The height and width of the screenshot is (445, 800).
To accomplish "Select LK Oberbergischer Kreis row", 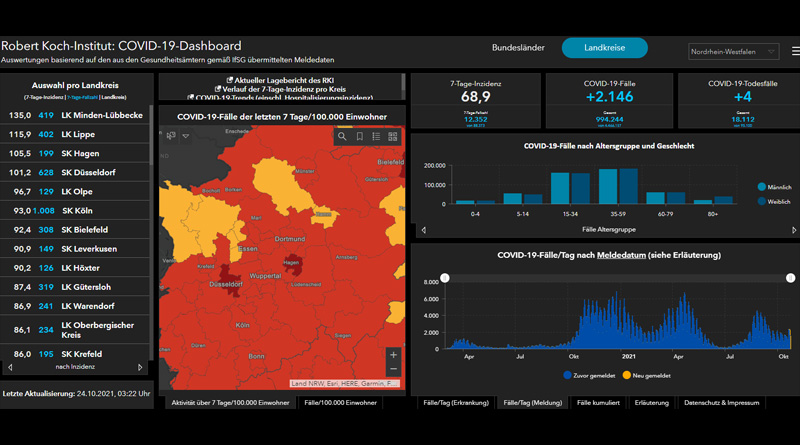I will click(x=74, y=330).
